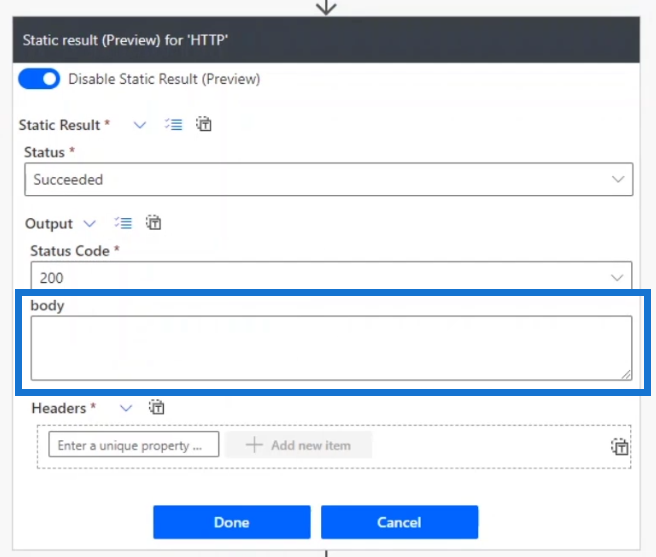Click the delete icon beside Headers

tap(157, 407)
